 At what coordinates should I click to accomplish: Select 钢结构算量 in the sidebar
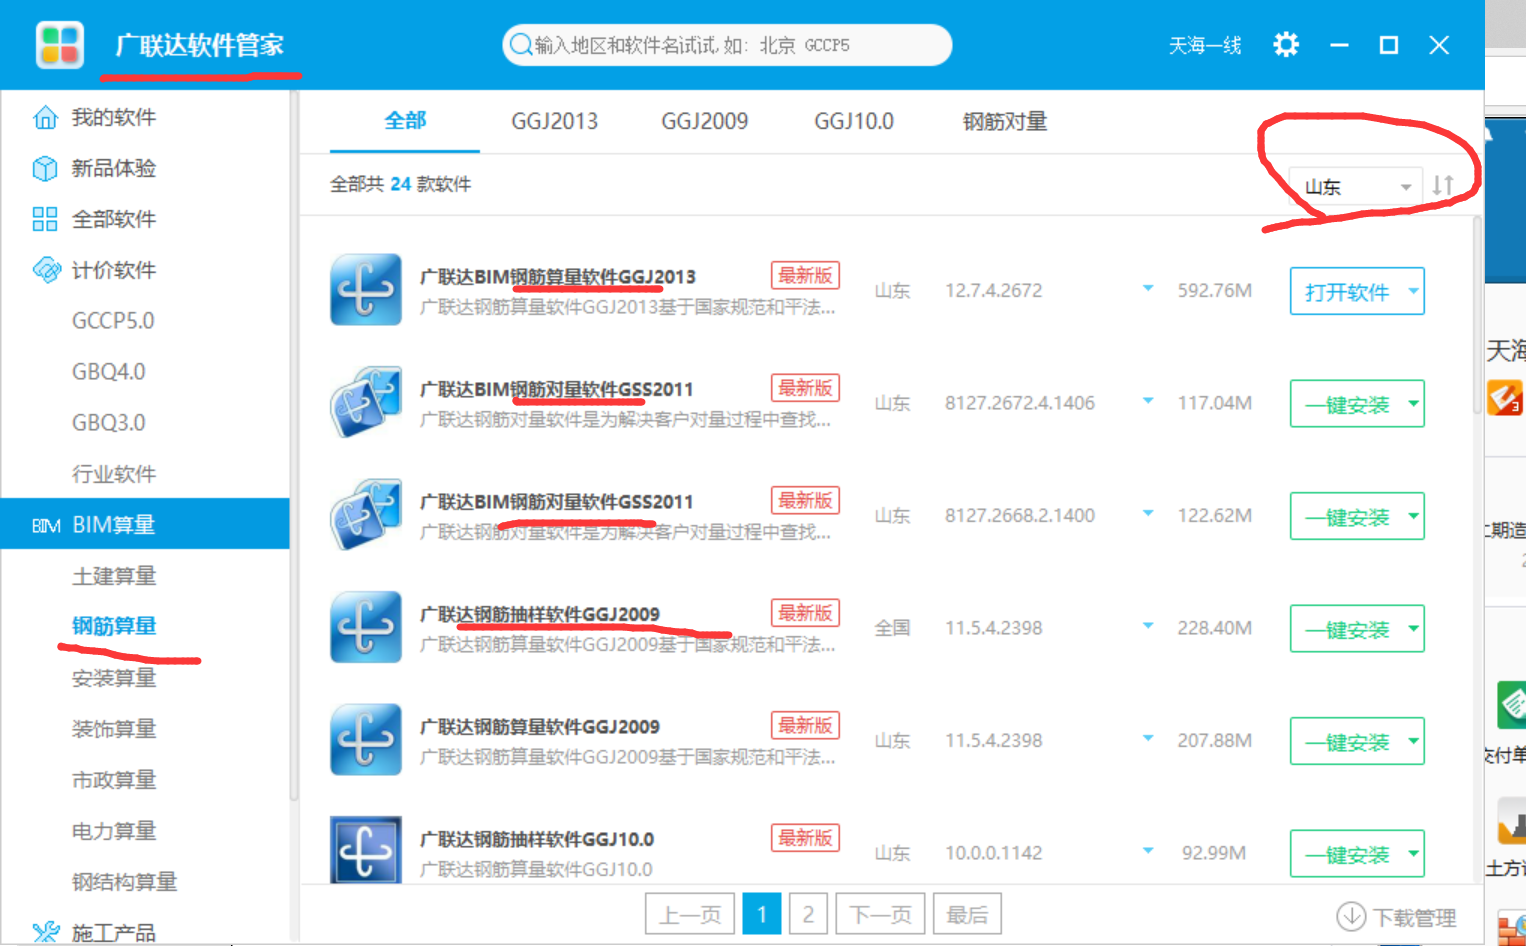pyautogui.click(x=124, y=882)
